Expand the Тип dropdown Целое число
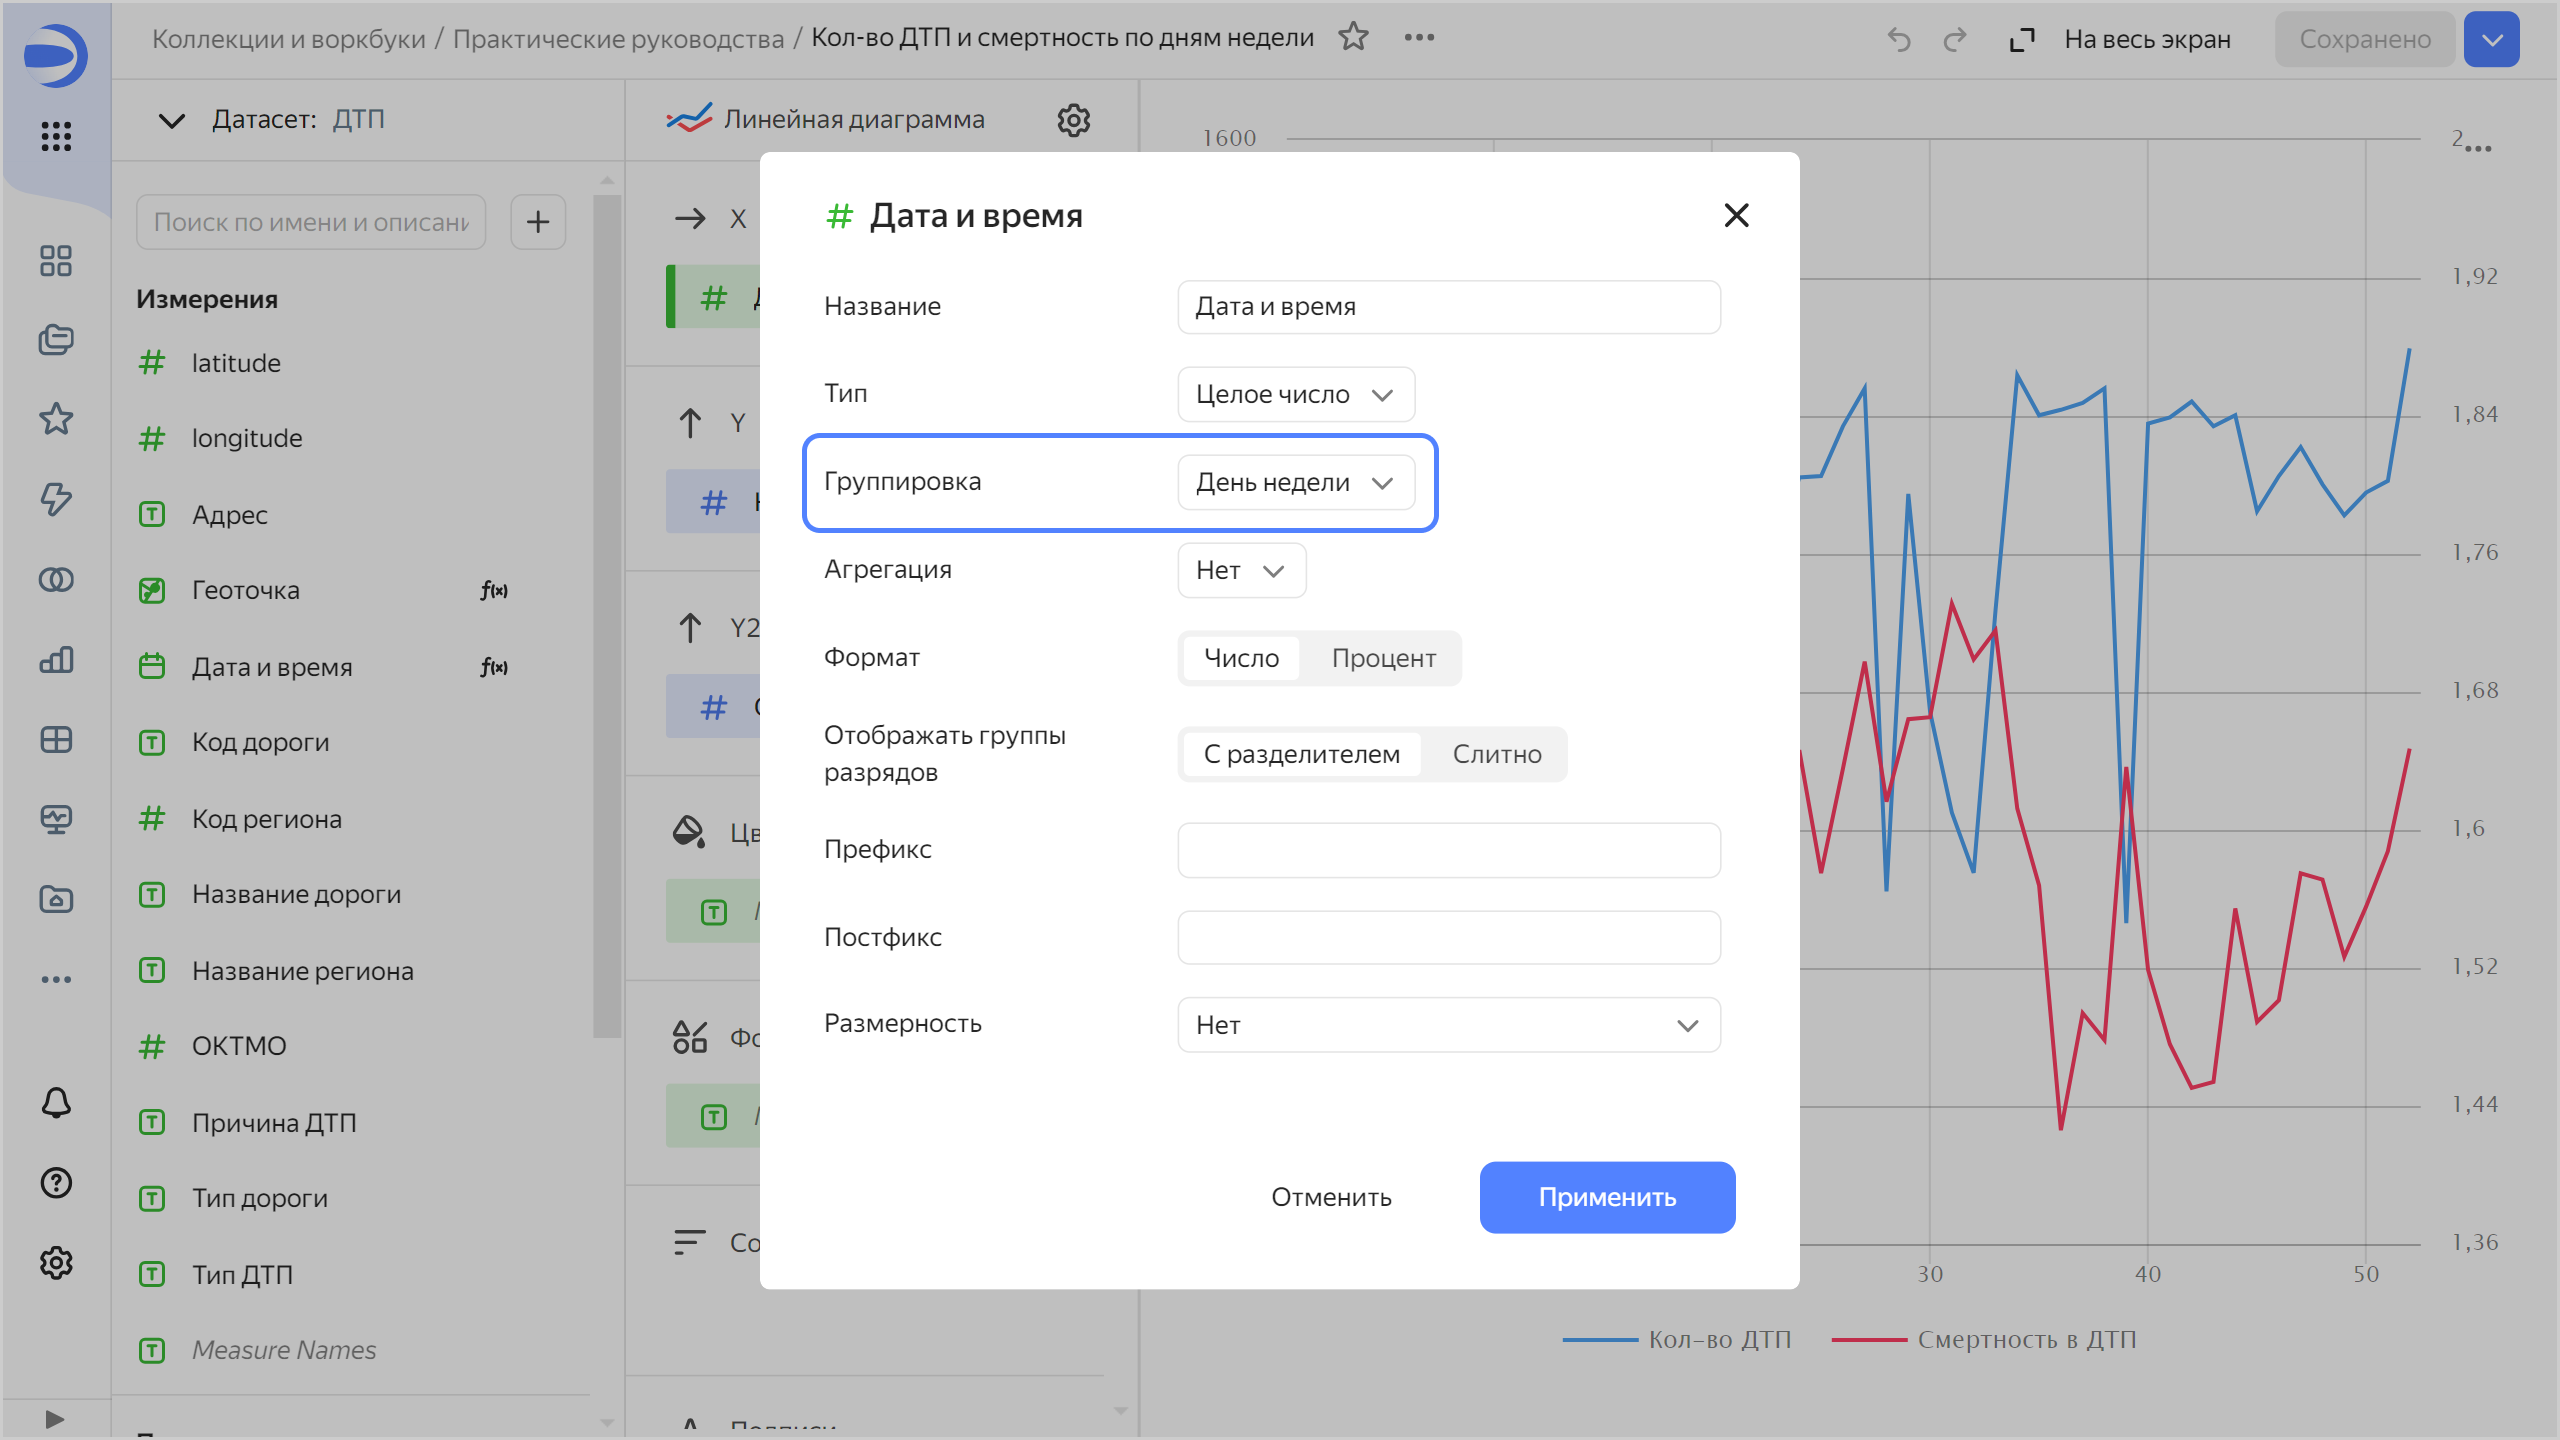2560x1440 pixels. (x=1295, y=394)
